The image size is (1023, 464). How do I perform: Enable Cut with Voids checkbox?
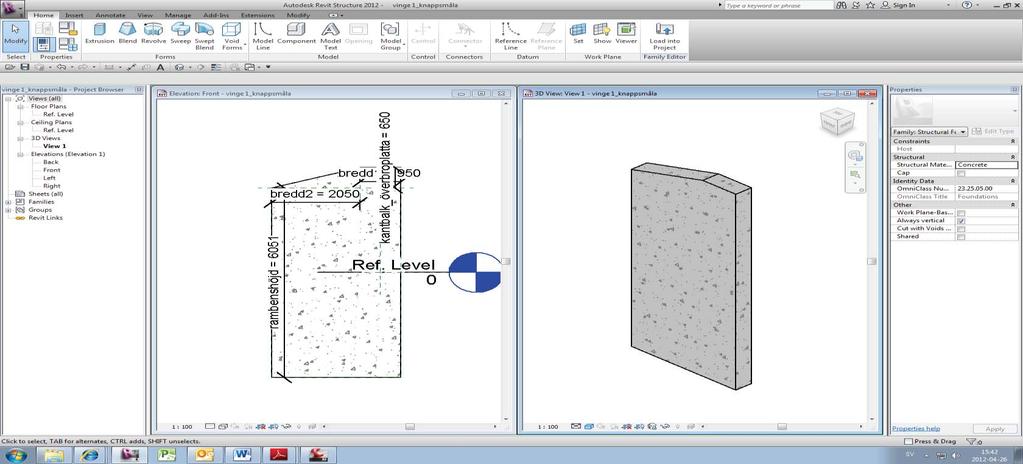click(960, 228)
